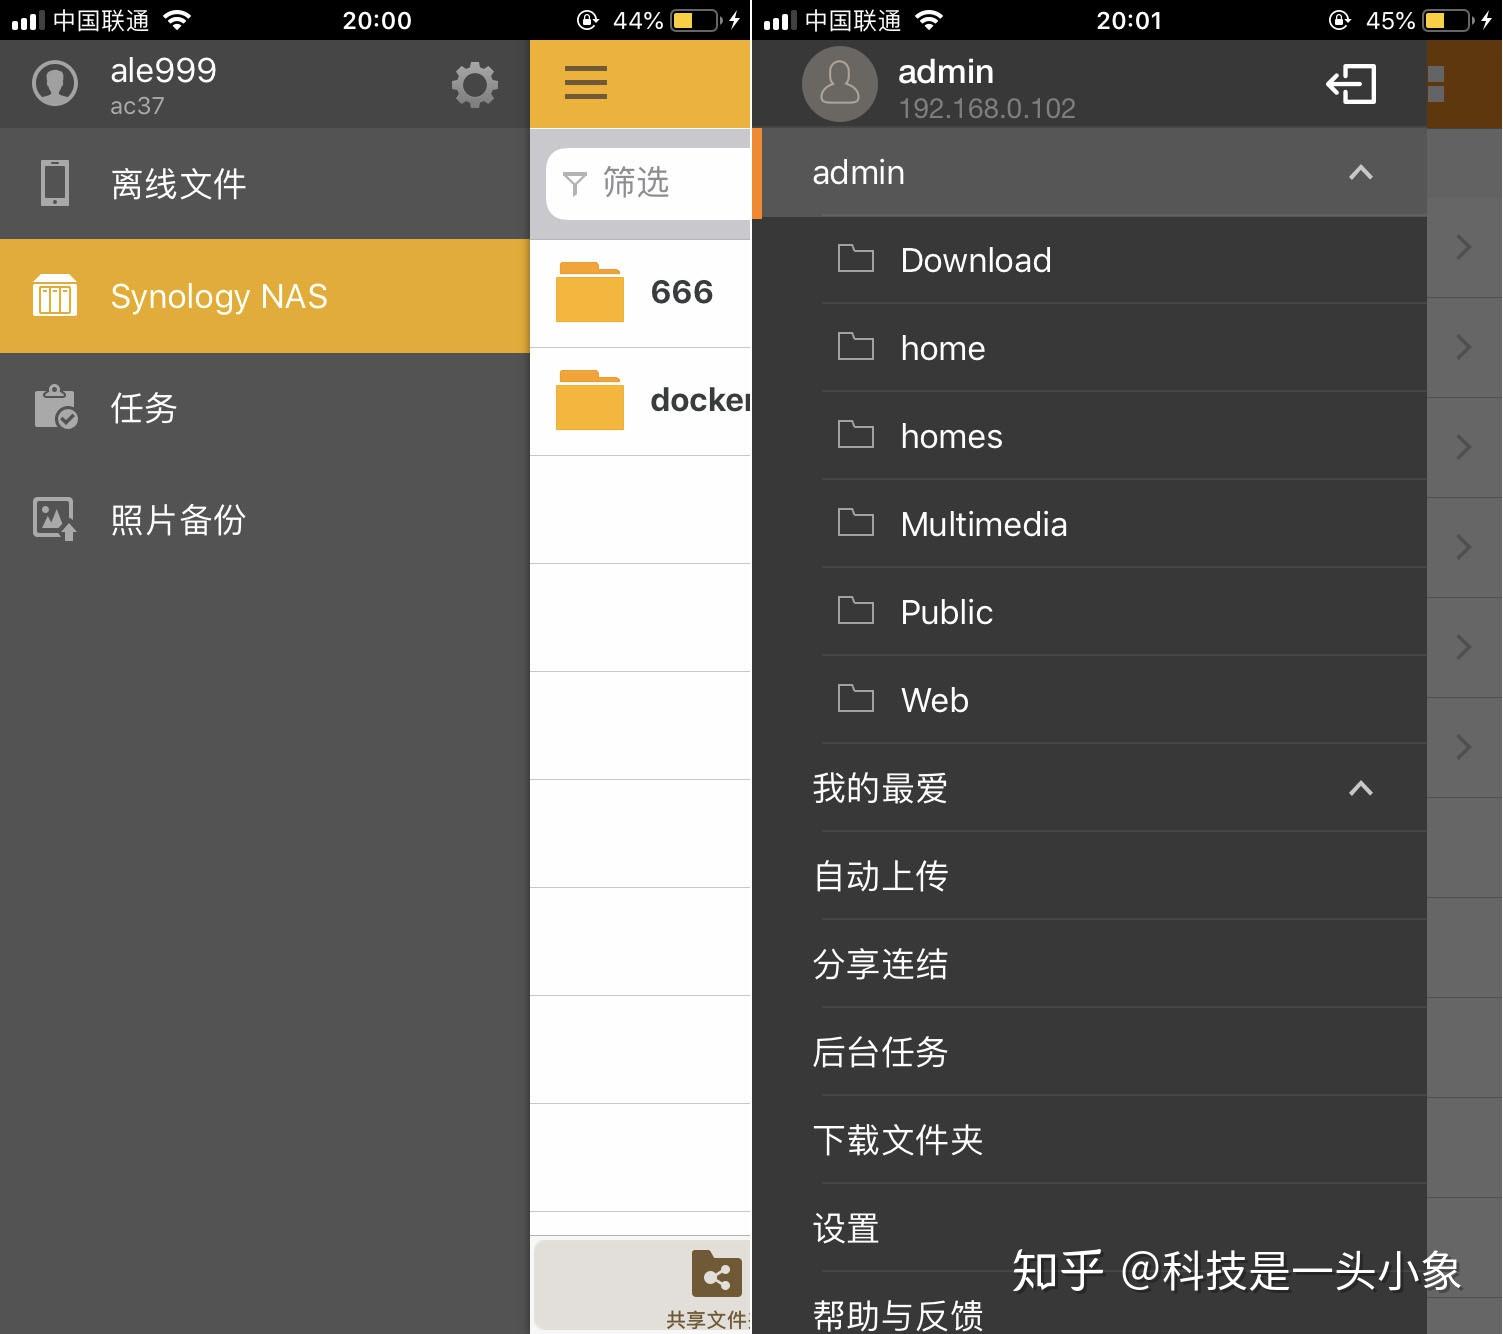This screenshot has width=1503, height=1334.
Task: Open the settings gear beside ale999
Action: pyautogui.click(x=475, y=84)
